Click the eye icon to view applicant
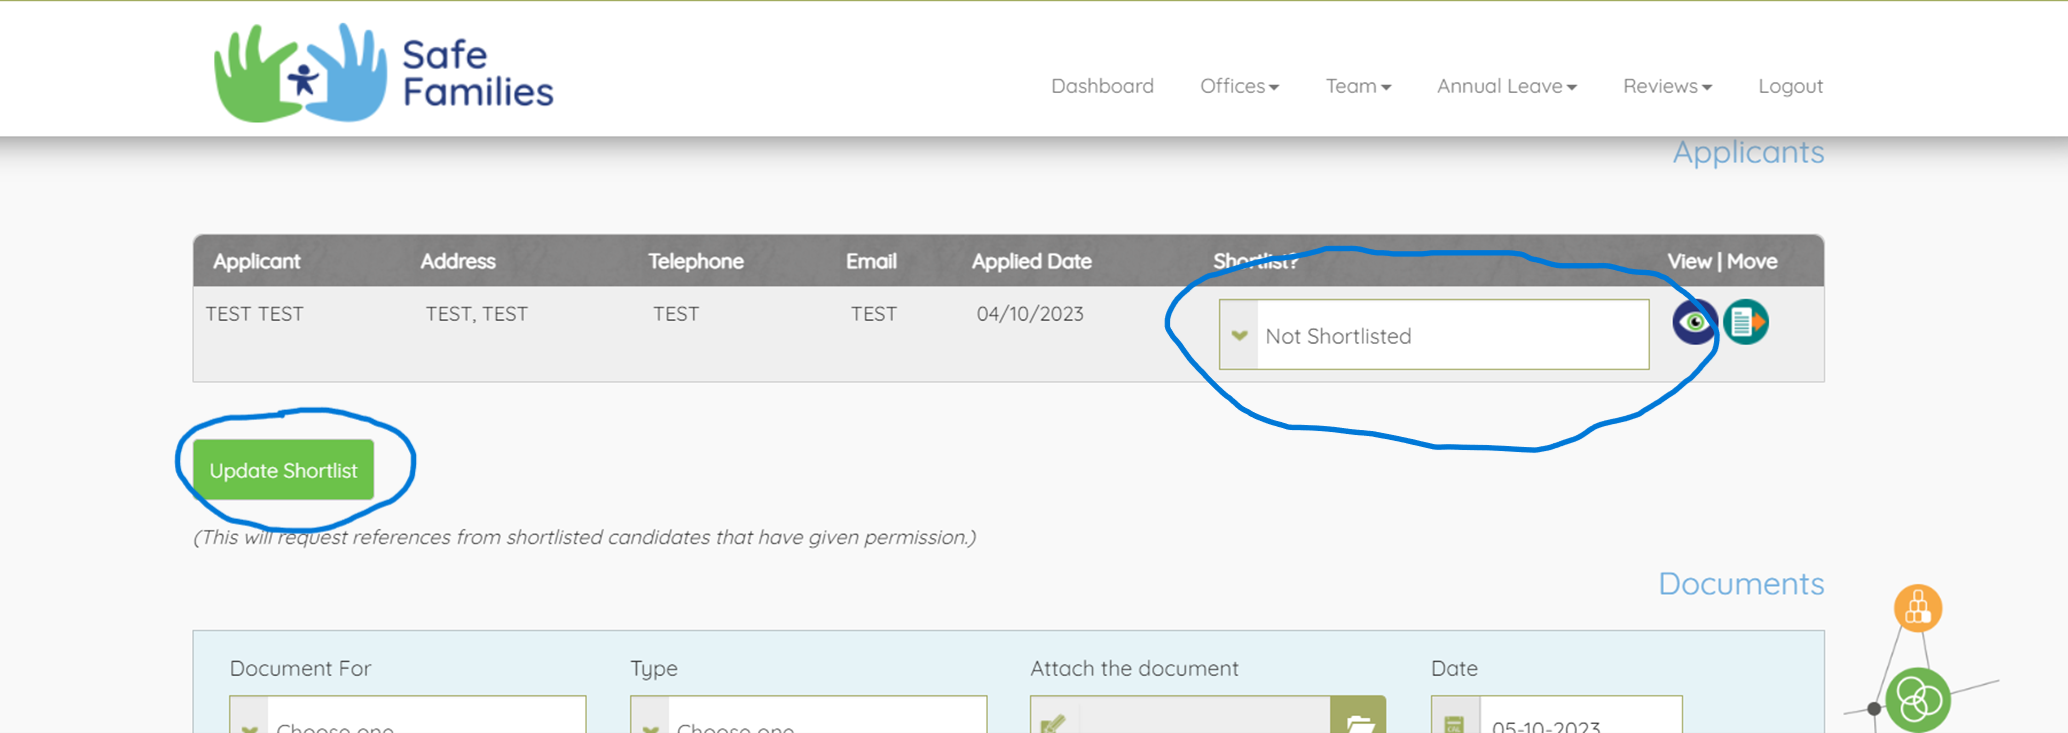Image resolution: width=2068 pixels, height=733 pixels. pyautogui.click(x=1694, y=322)
